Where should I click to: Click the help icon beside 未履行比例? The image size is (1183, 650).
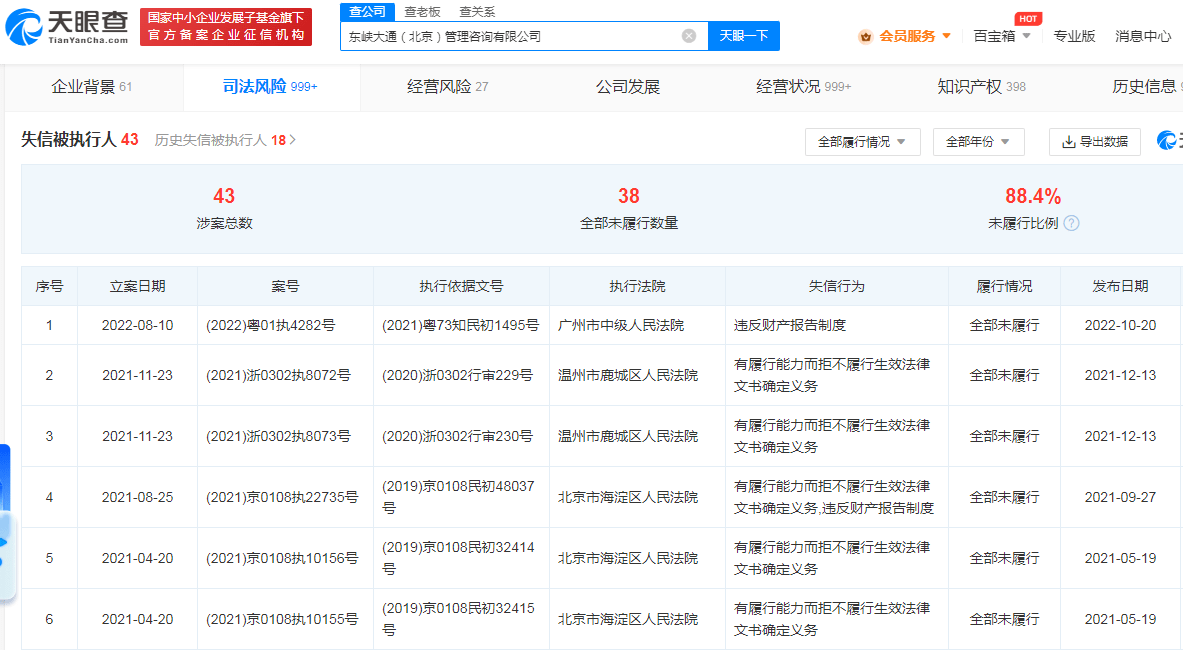(x=1071, y=223)
